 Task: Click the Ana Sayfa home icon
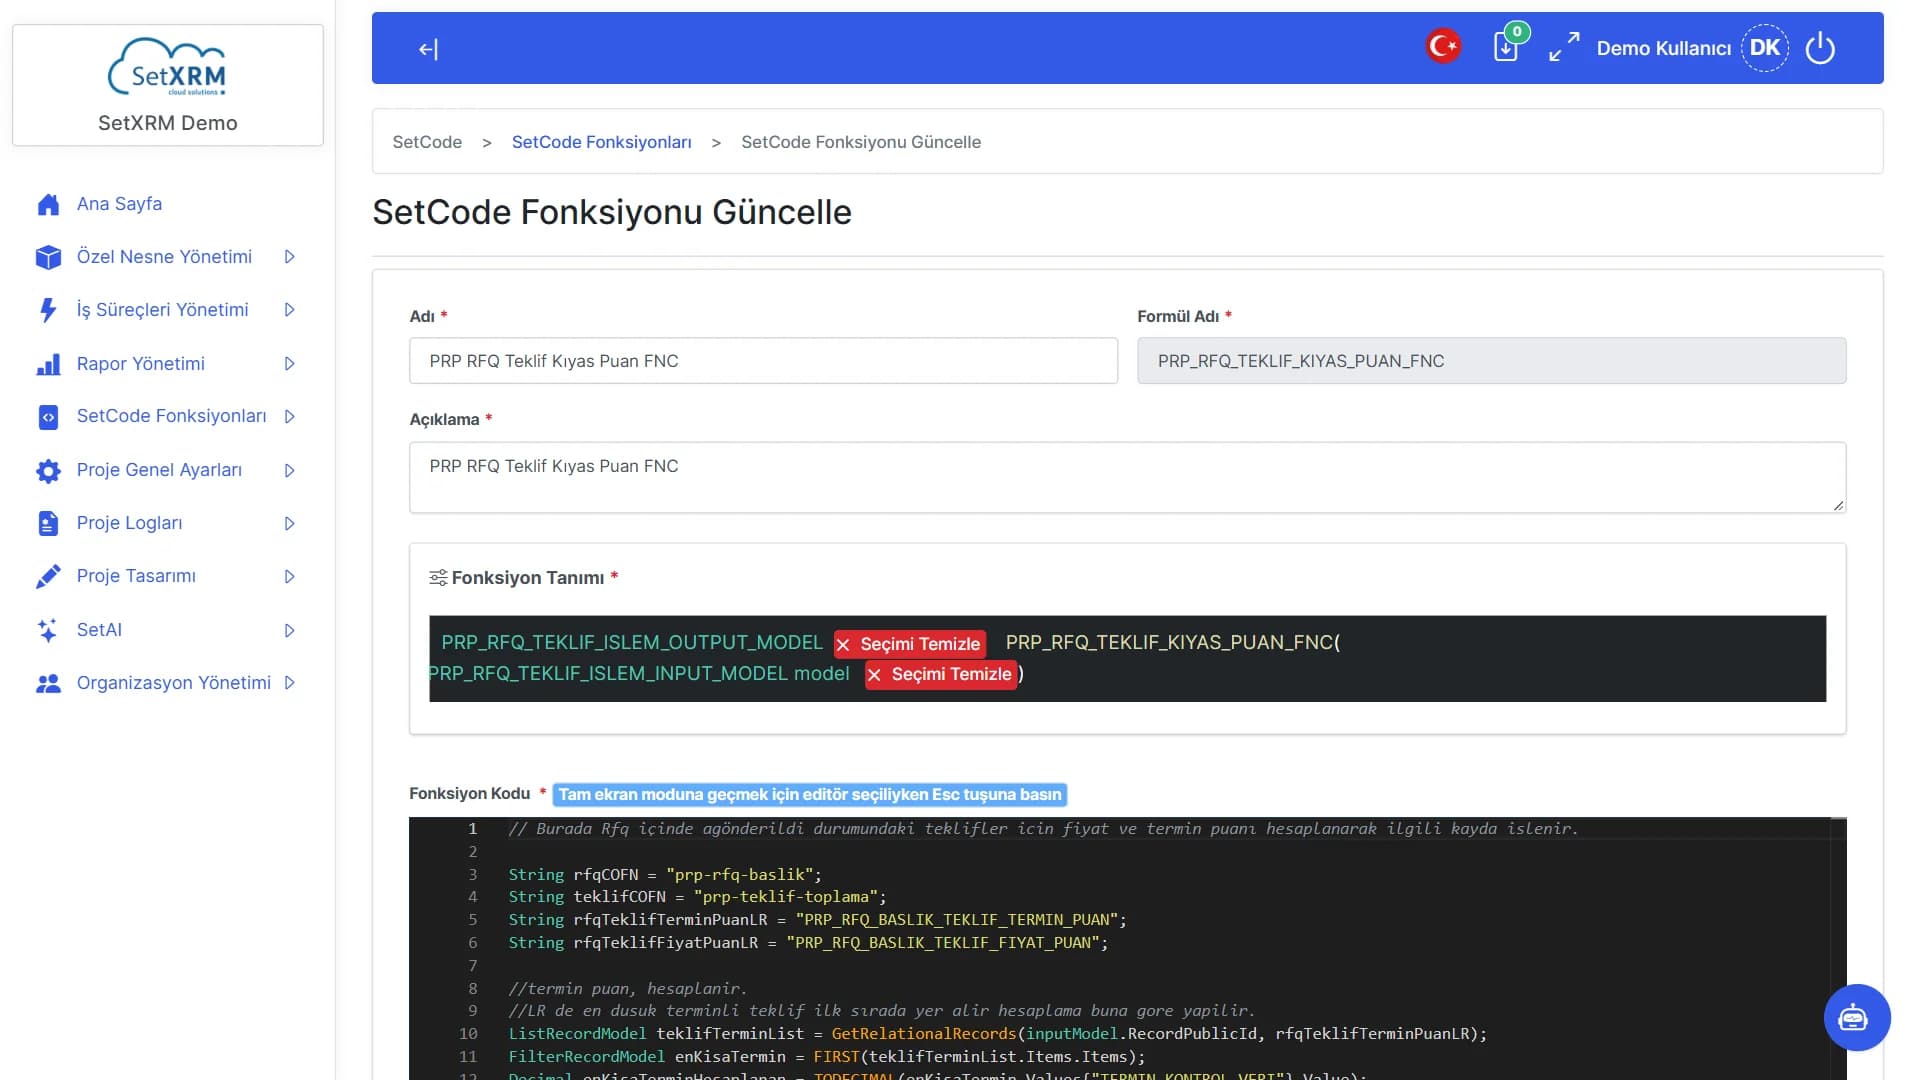pos(48,204)
